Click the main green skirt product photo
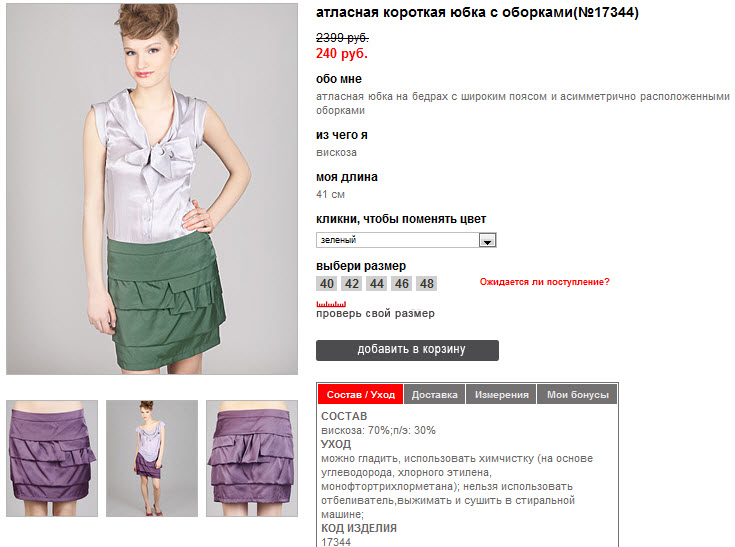 coord(152,189)
